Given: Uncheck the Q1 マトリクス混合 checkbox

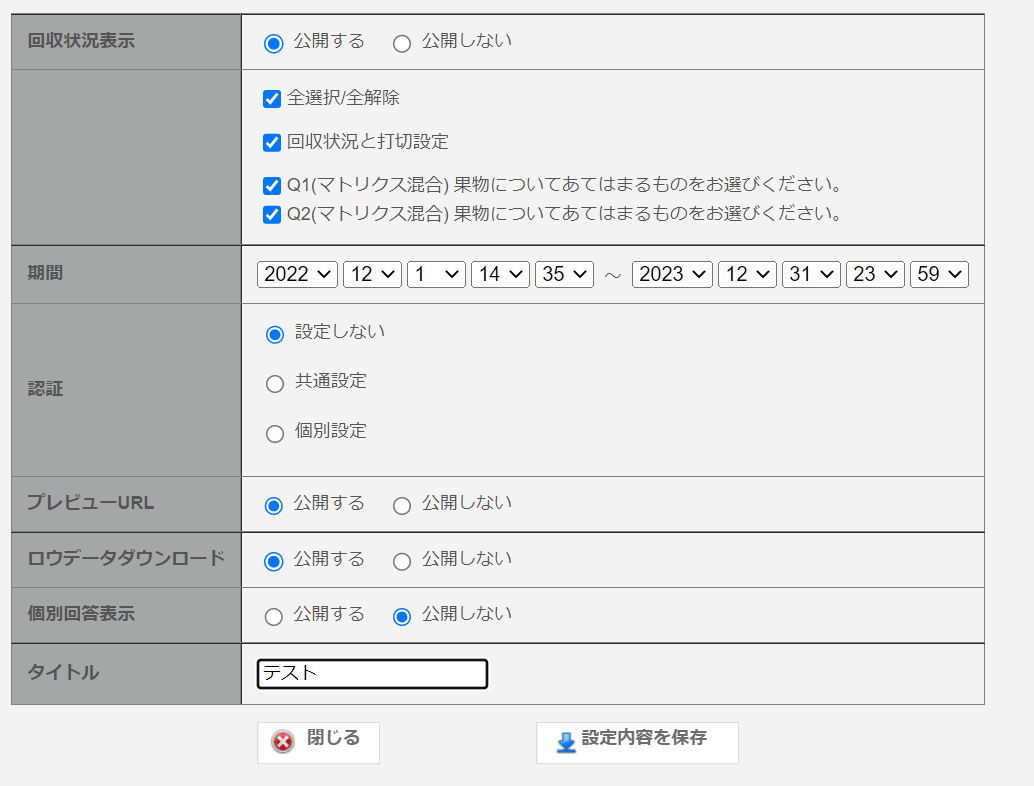Looking at the screenshot, I should 272,186.
